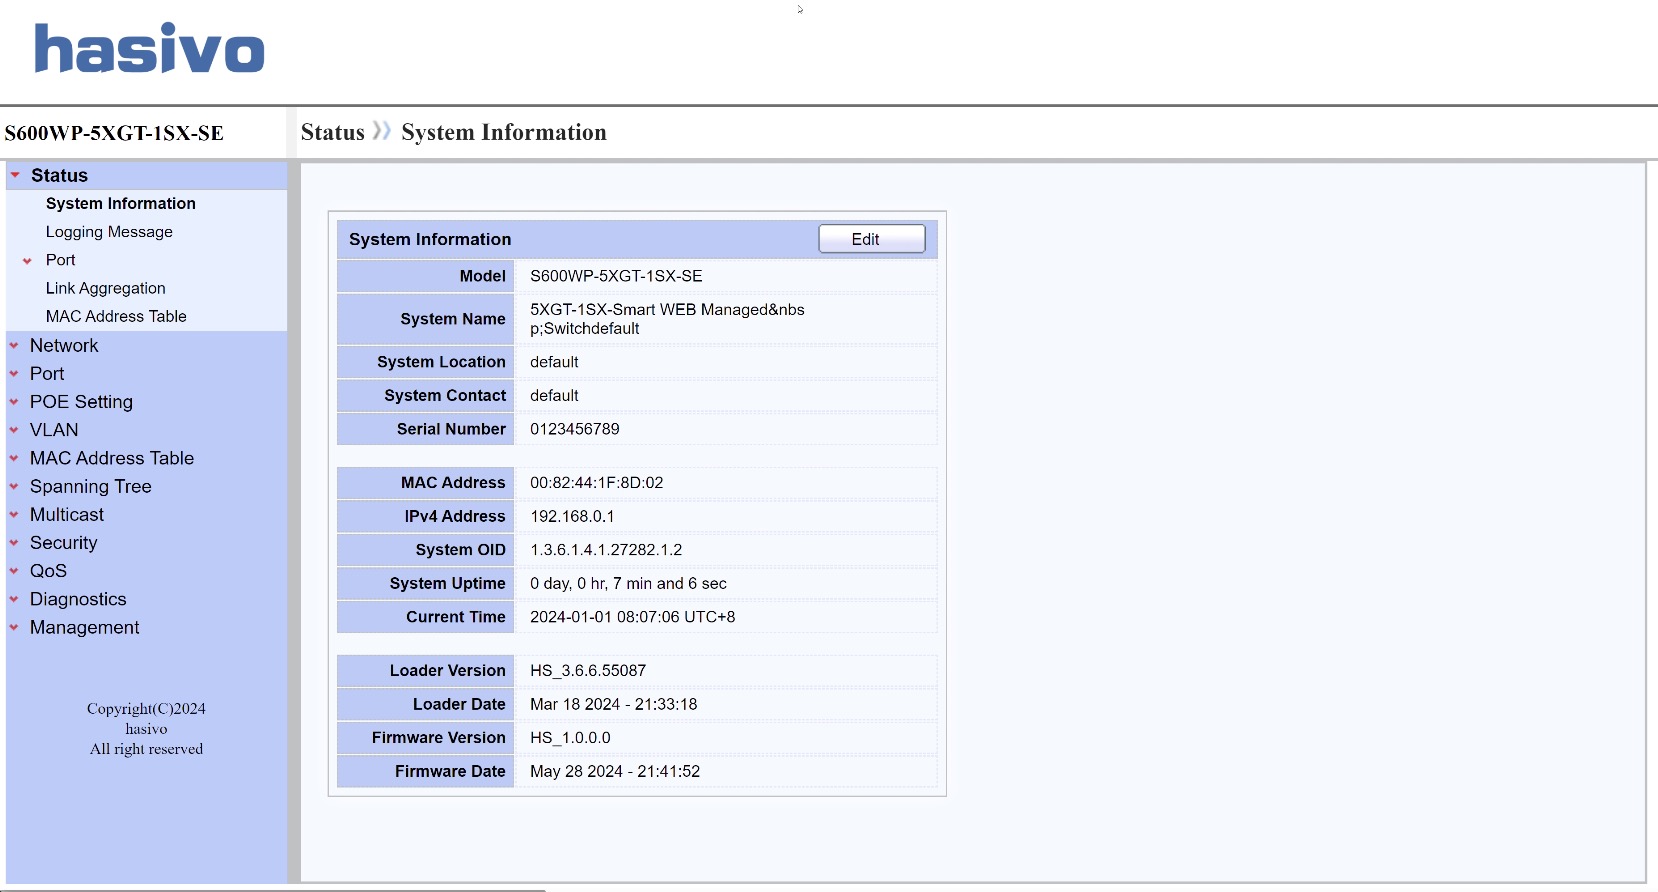Click the Serial Number row label
Viewport: 1658px width, 892px height.
click(x=451, y=429)
